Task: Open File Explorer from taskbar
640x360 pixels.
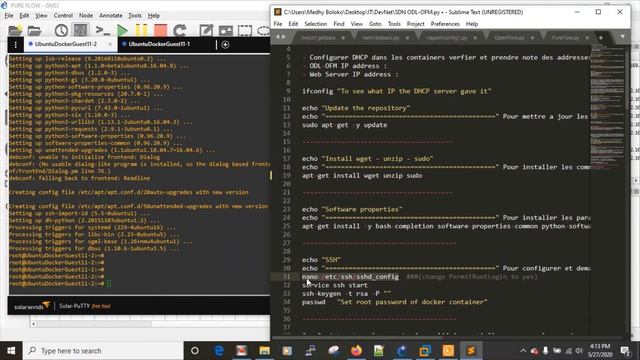Action: [264, 351]
